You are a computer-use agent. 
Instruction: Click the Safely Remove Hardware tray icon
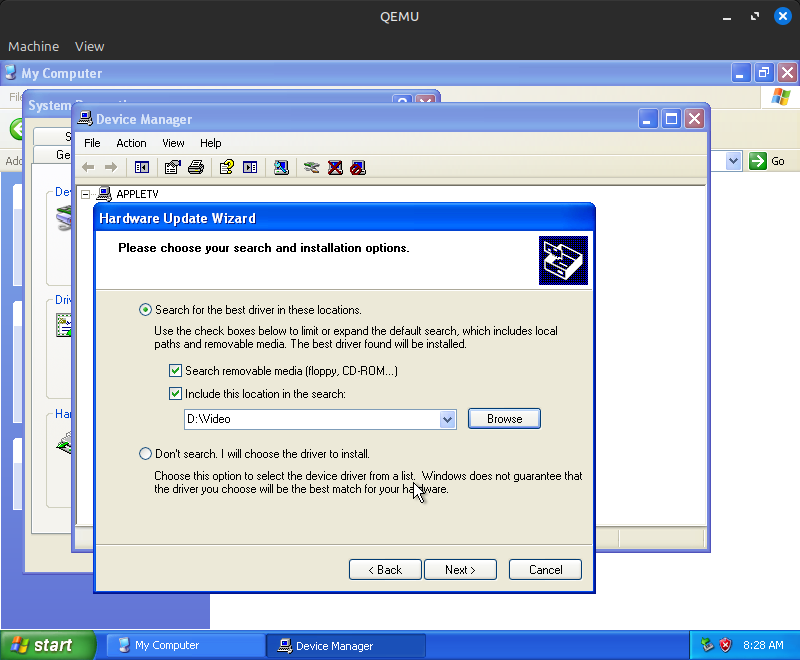(x=707, y=645)
